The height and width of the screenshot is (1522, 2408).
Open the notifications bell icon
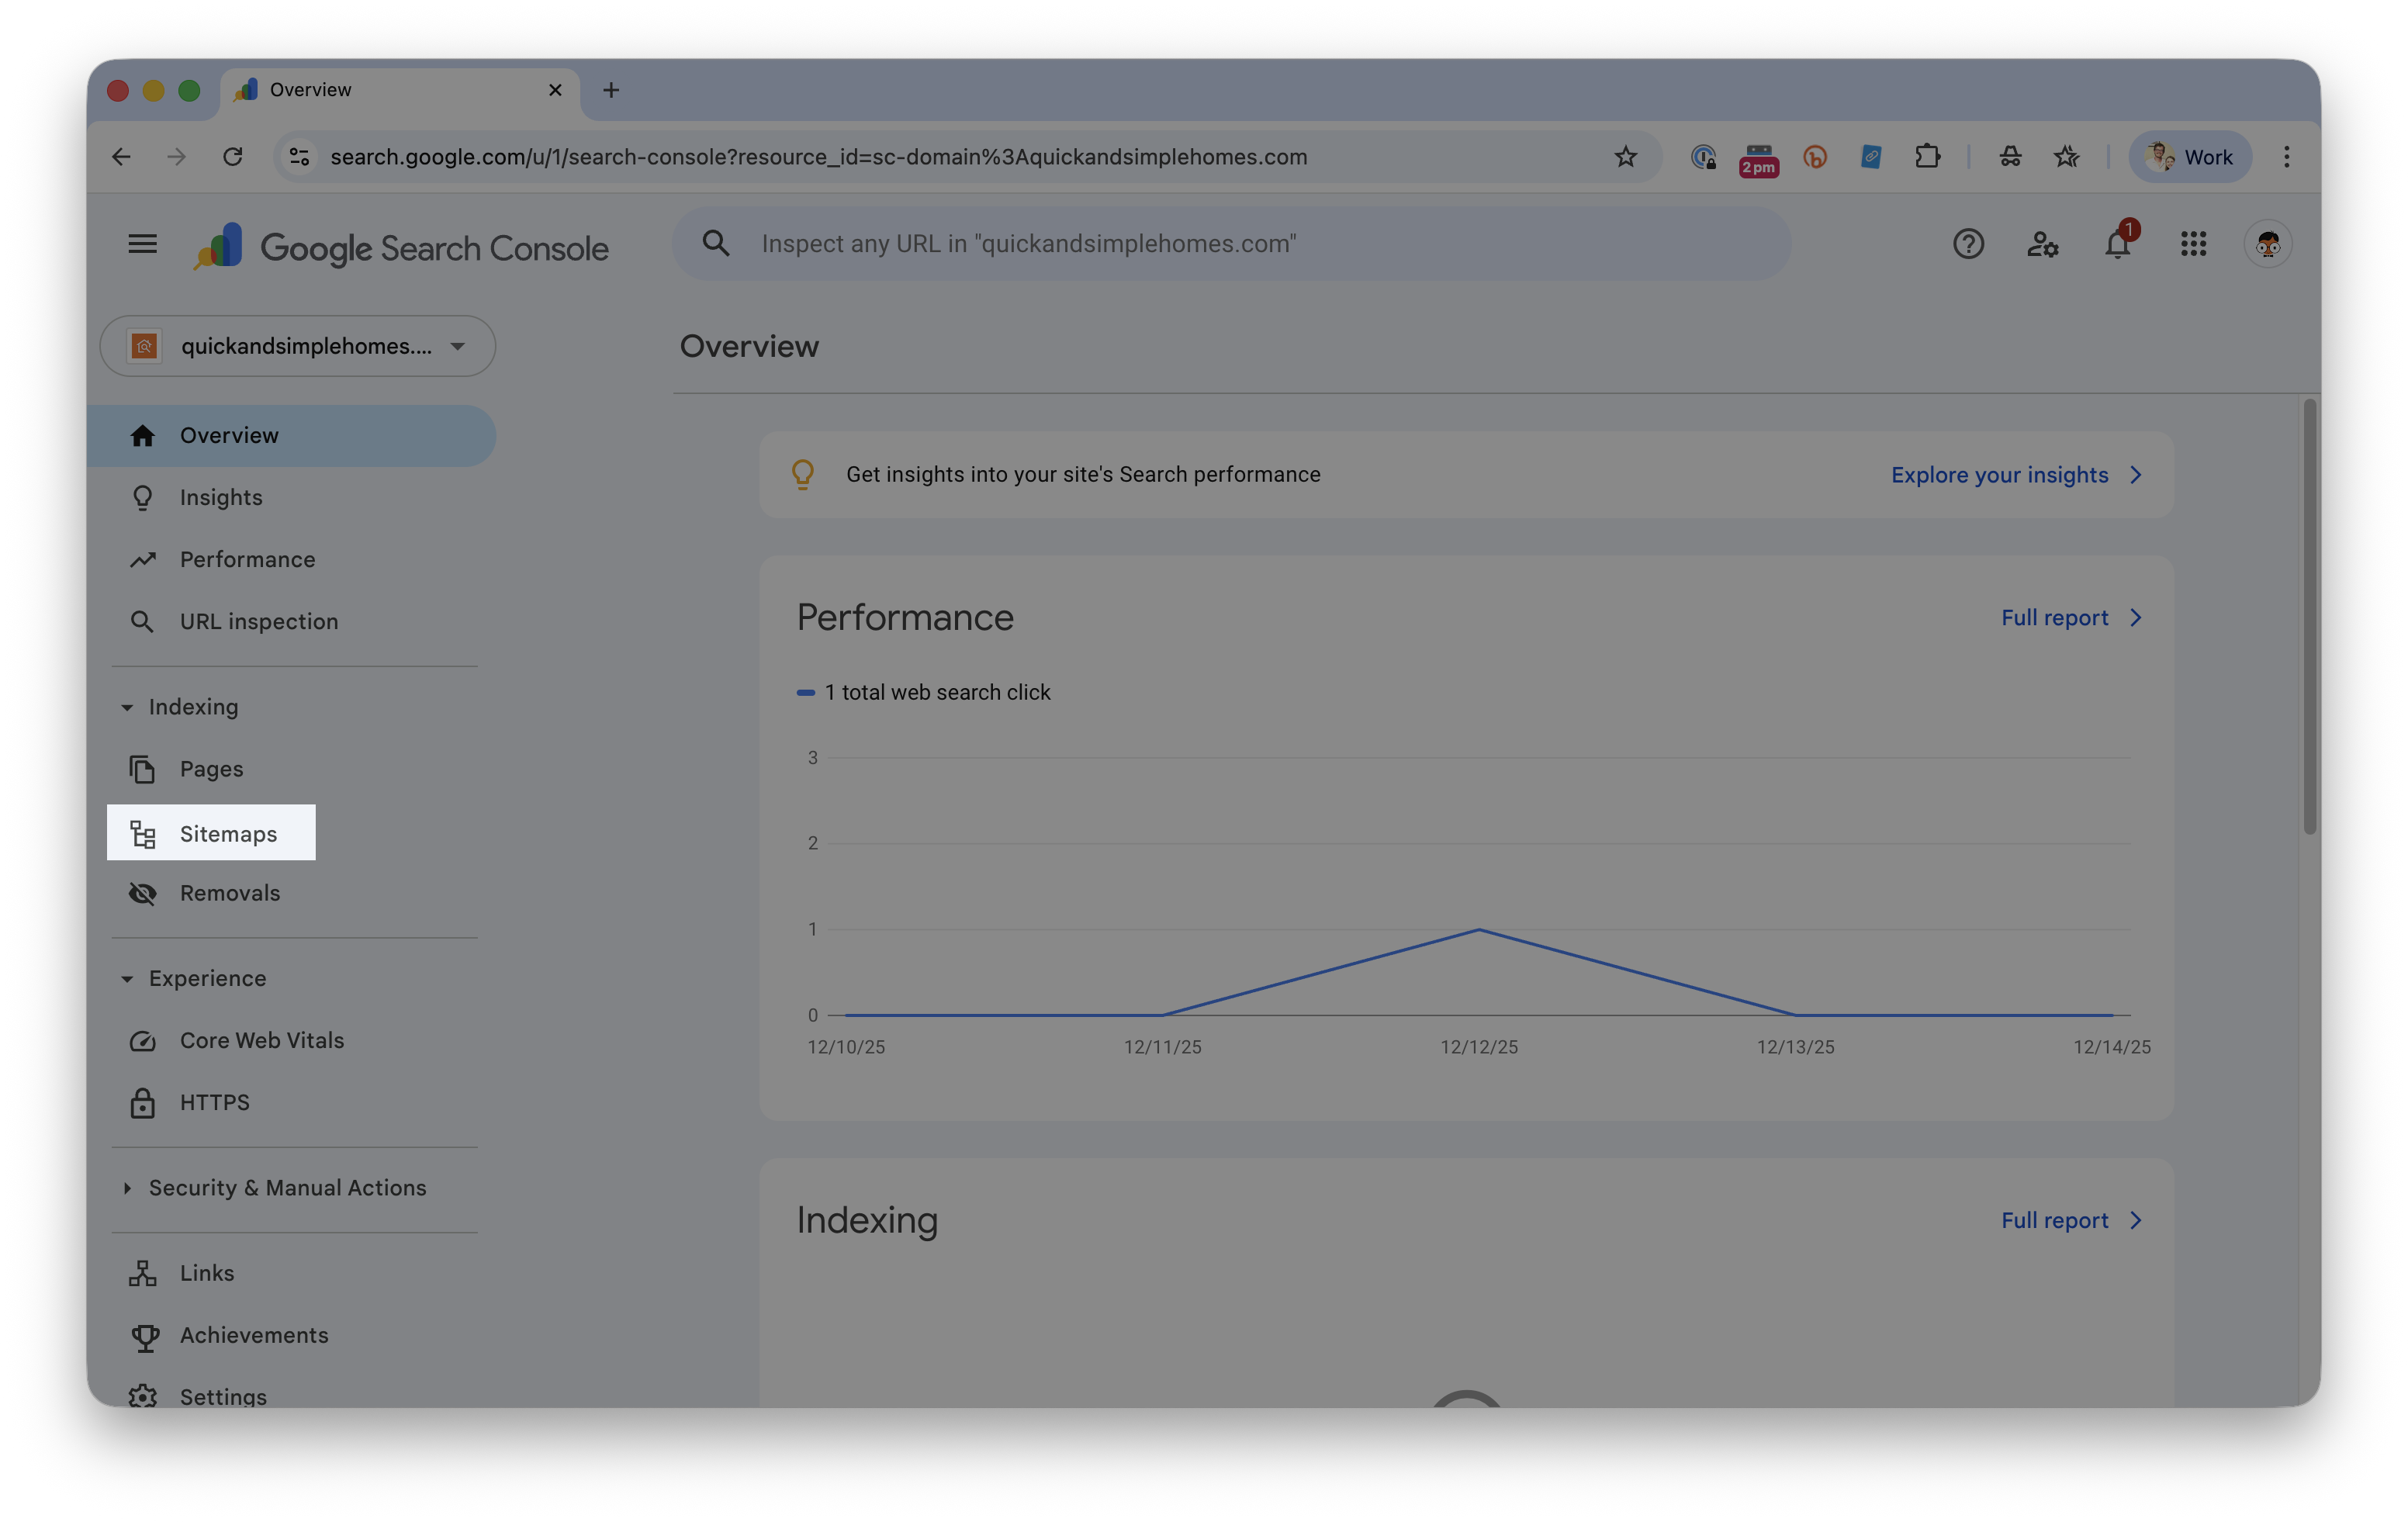pos(2117,244)
